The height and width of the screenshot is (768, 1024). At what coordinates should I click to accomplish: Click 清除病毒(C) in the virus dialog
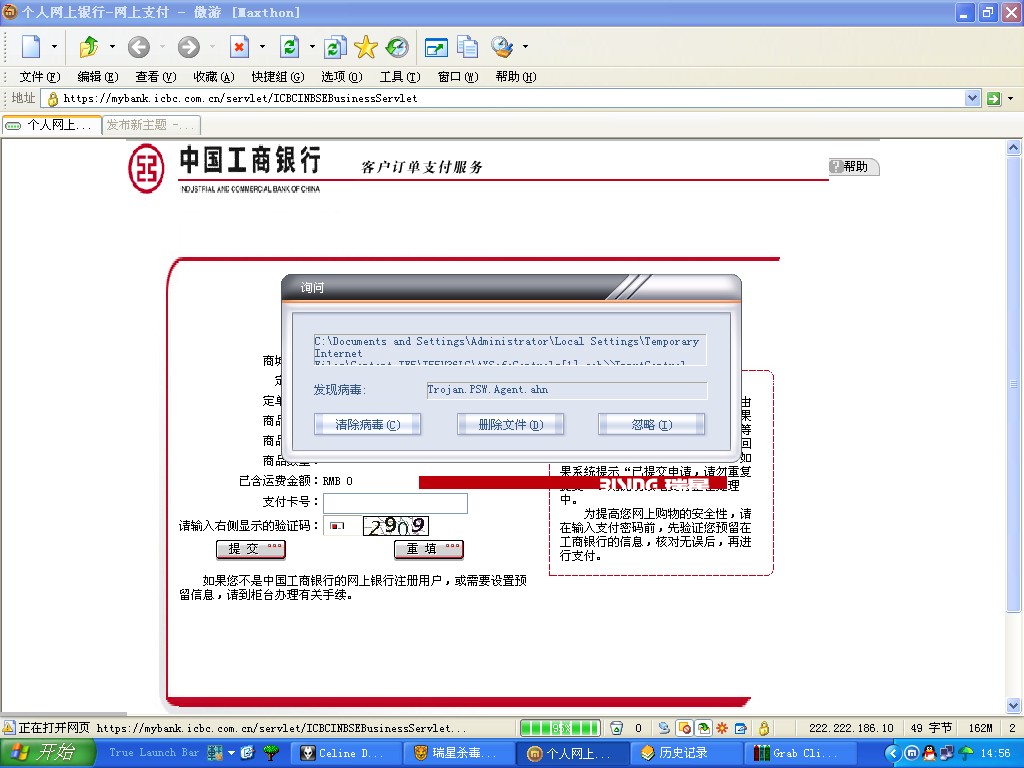(367, 424)
